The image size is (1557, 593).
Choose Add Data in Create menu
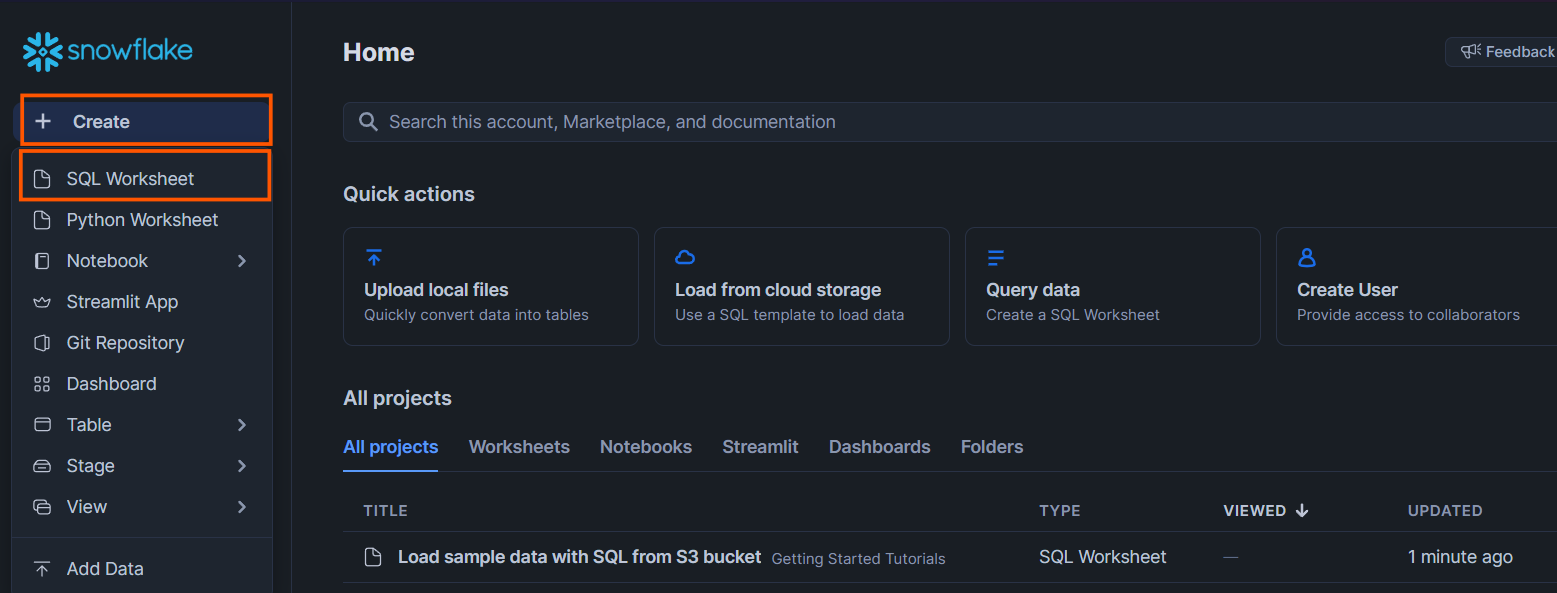(142, 569)
